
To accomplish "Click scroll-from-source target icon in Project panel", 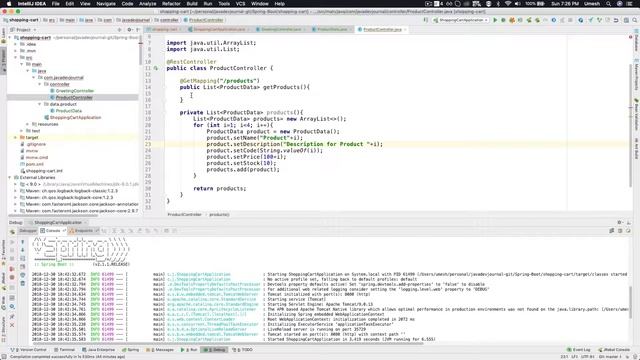I will click(120, 30).
